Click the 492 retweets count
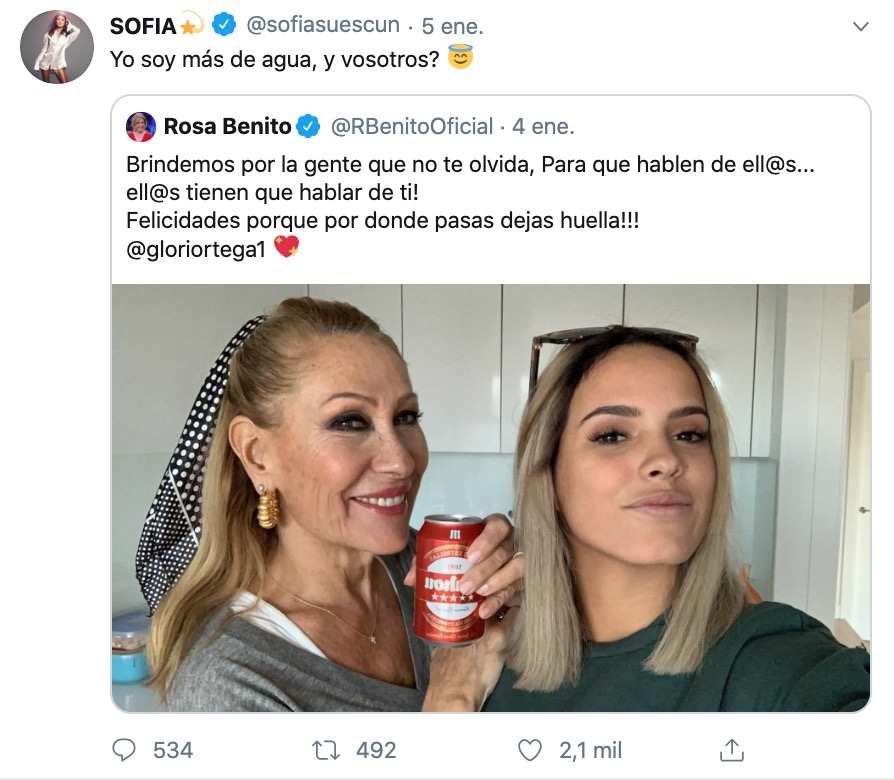Image resolution: width=894 pixels, height=780 pixels. pos(376,749)
